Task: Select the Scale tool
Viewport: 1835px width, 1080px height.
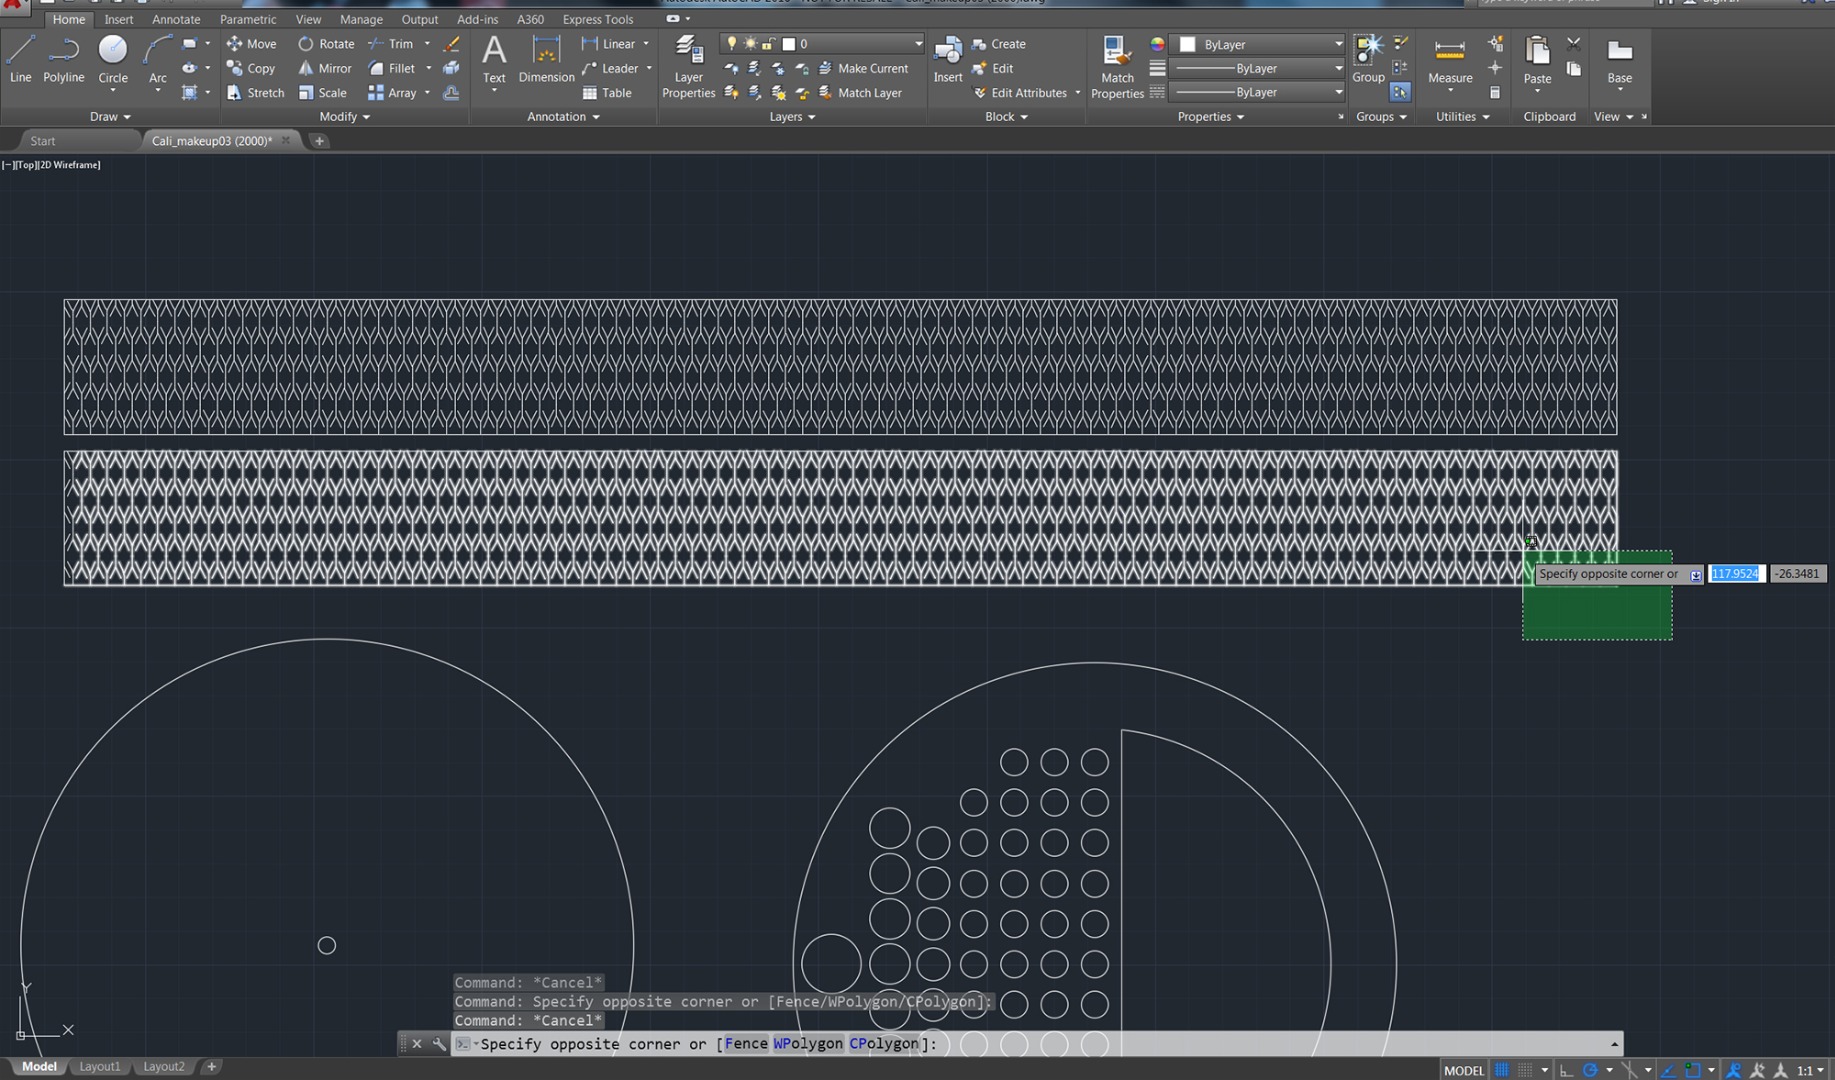Action: (x=322, y=92)
